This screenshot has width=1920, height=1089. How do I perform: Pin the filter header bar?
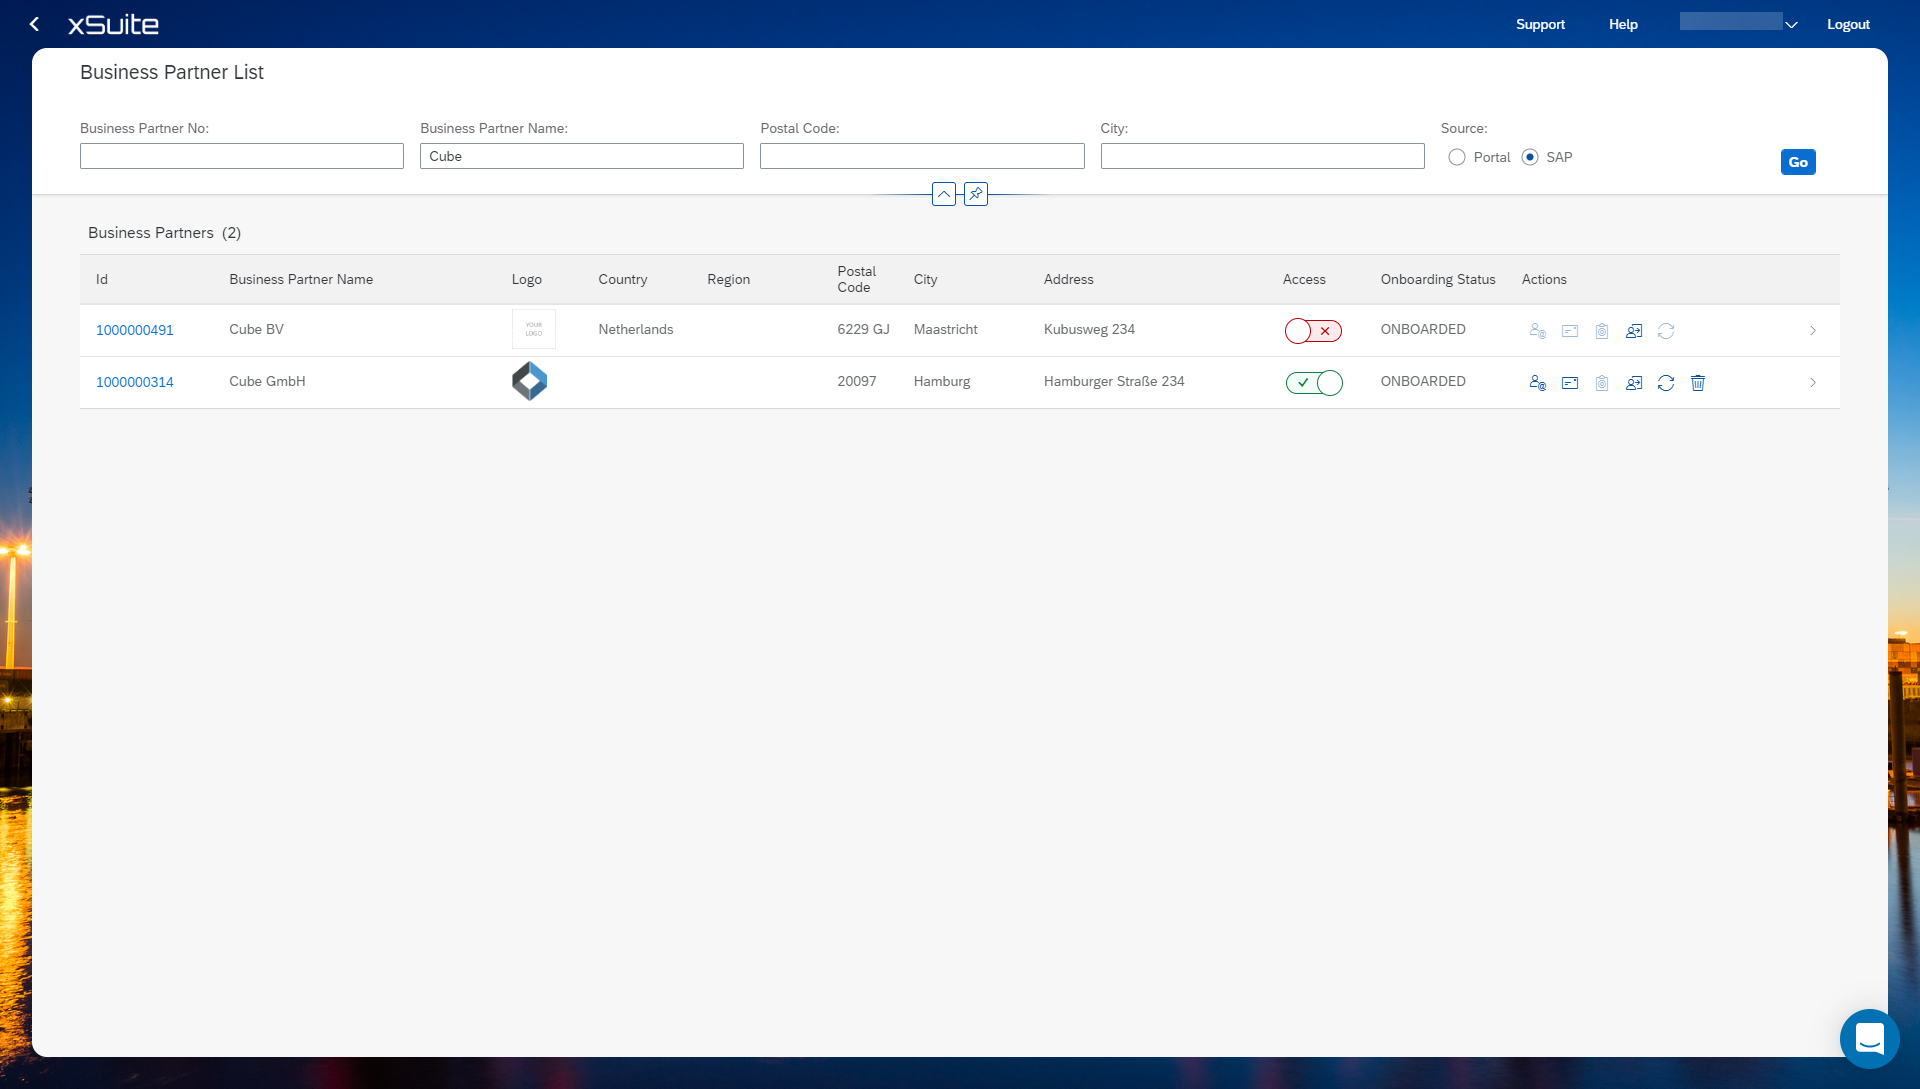pyautogui.click(x=976, y=194)
